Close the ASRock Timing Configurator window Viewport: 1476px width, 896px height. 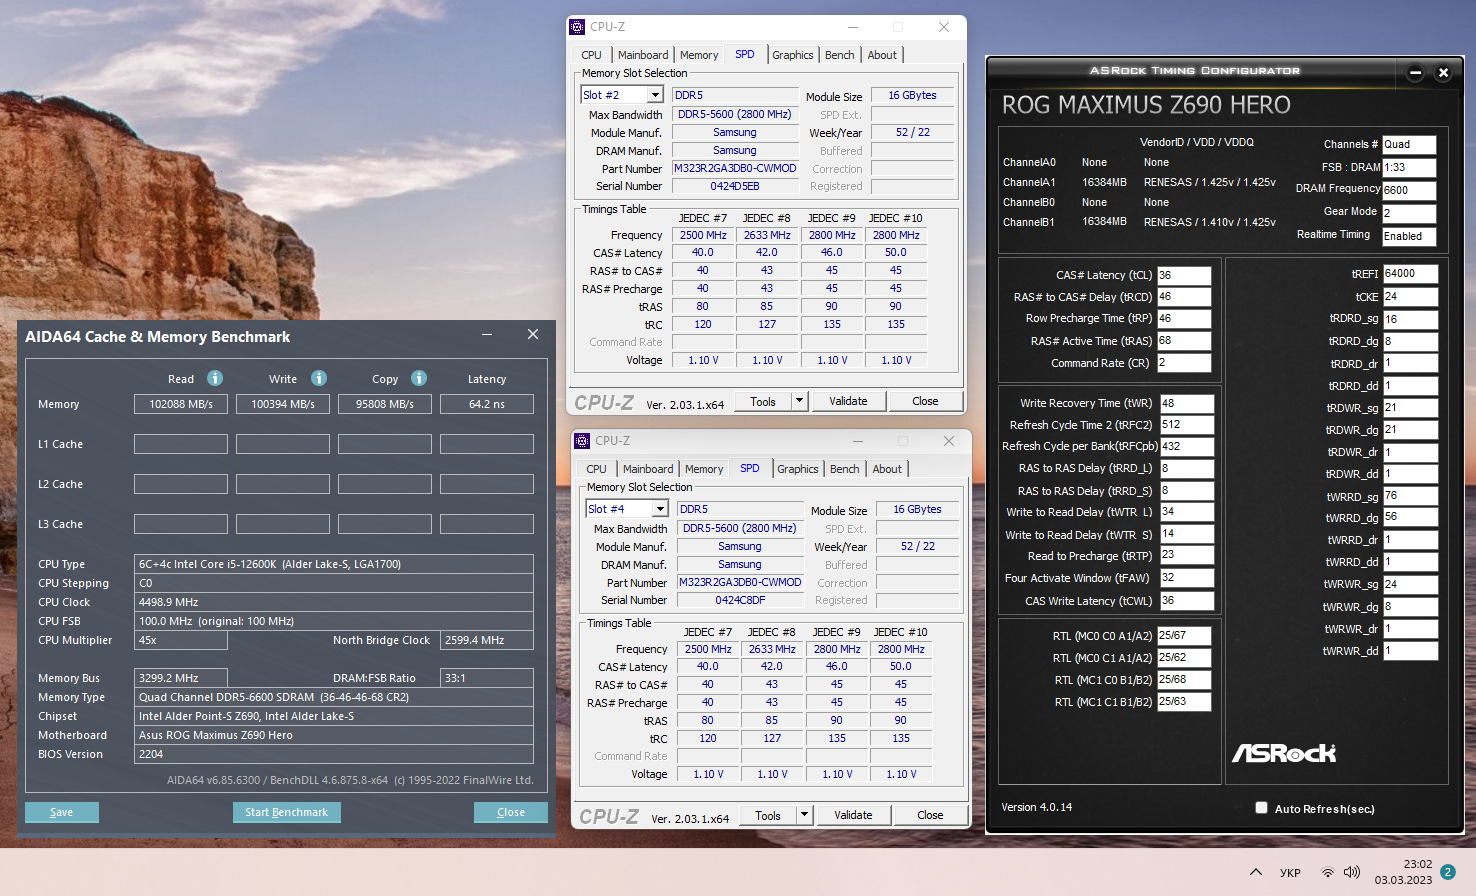(1443, 72)
